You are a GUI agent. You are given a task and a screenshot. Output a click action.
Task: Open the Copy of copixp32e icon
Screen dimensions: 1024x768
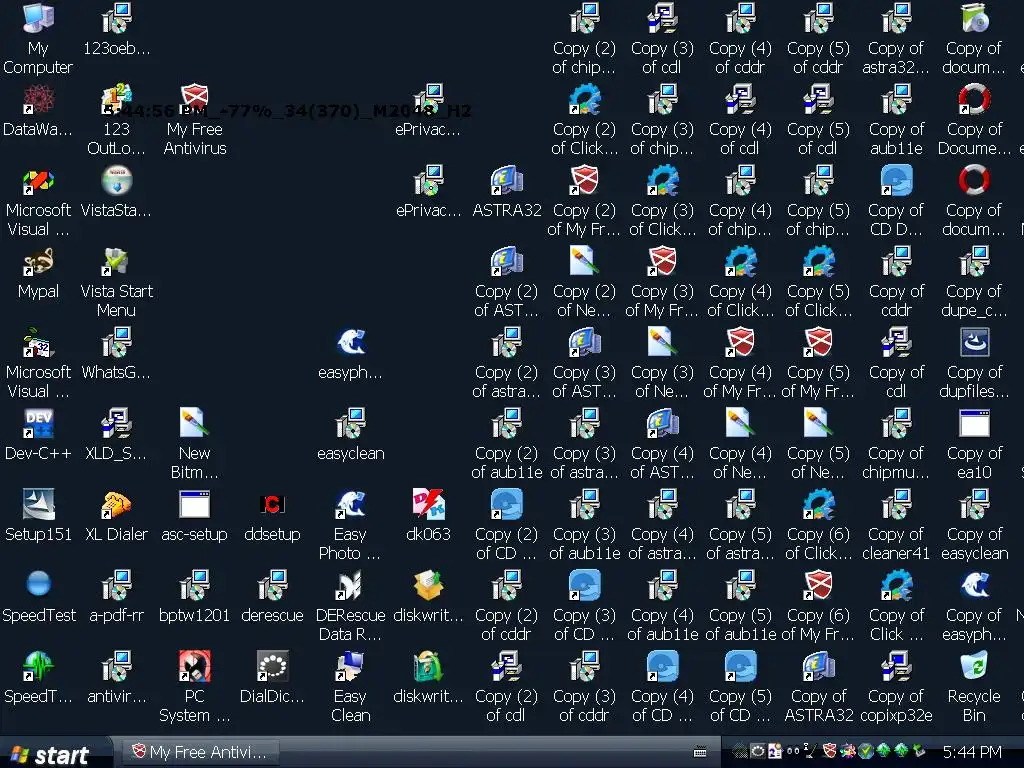896,666
